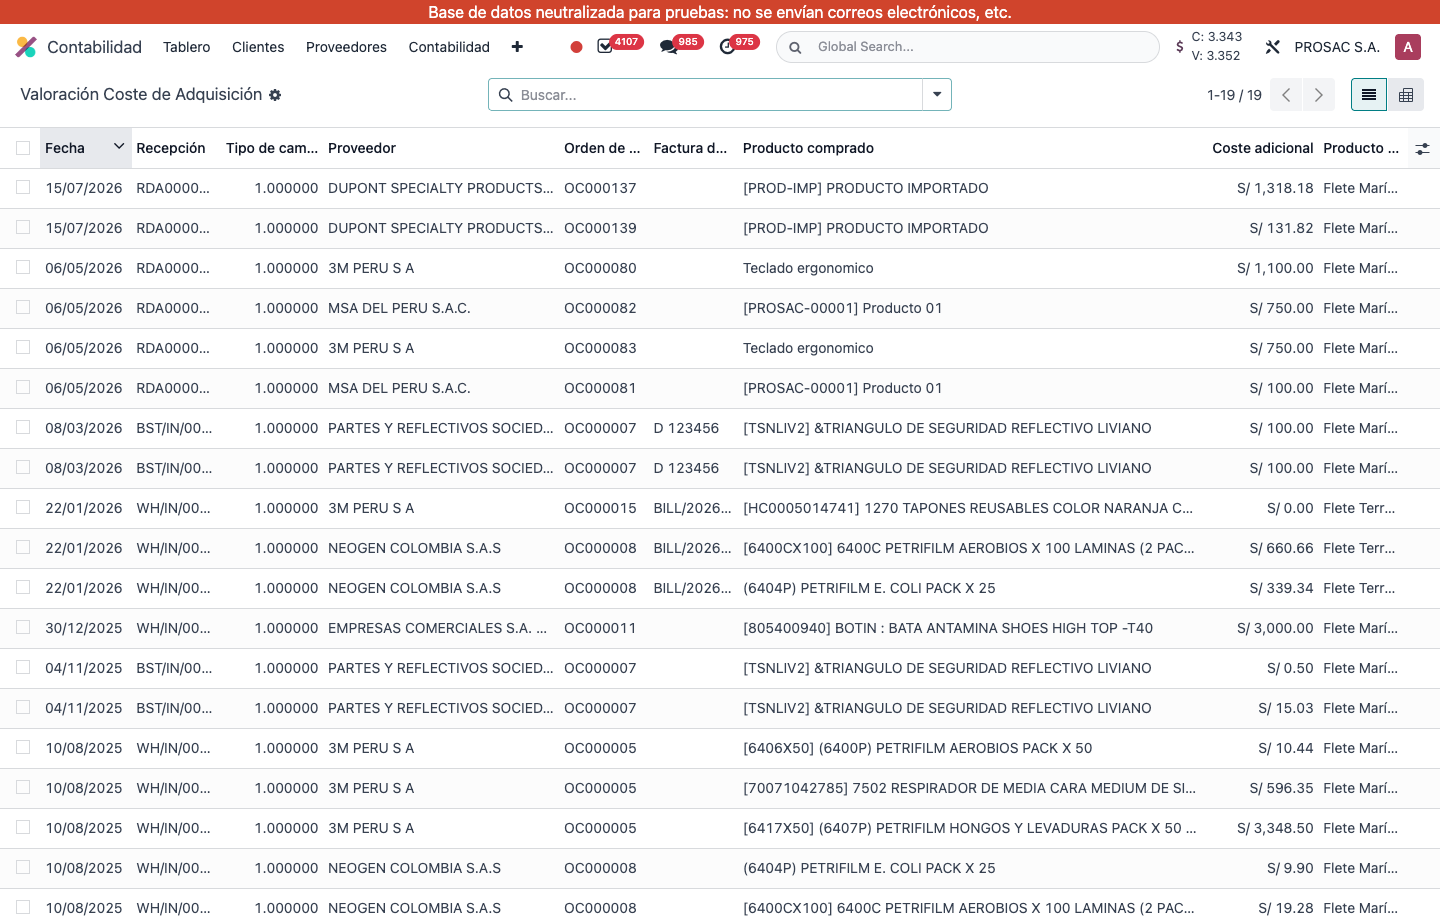Sort by Tipo de cambio column header

pos(272,148)
